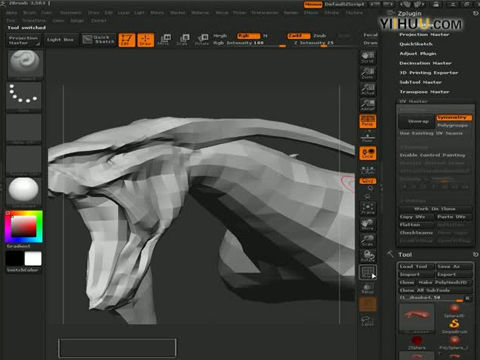Open the current brush thumbnail
480x360 pixels.
(x=24, y=65)
